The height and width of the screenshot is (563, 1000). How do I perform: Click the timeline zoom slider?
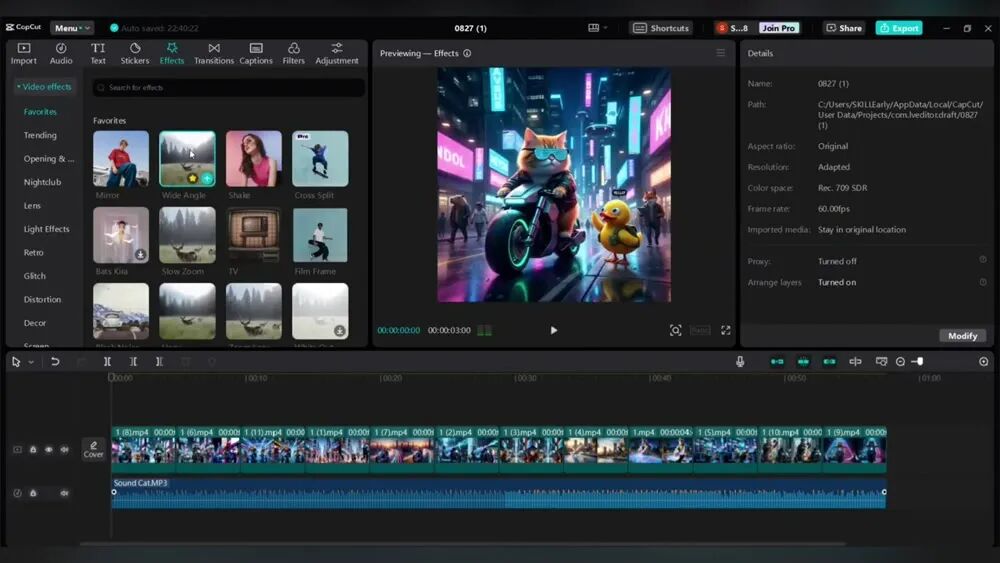(918, 362)
